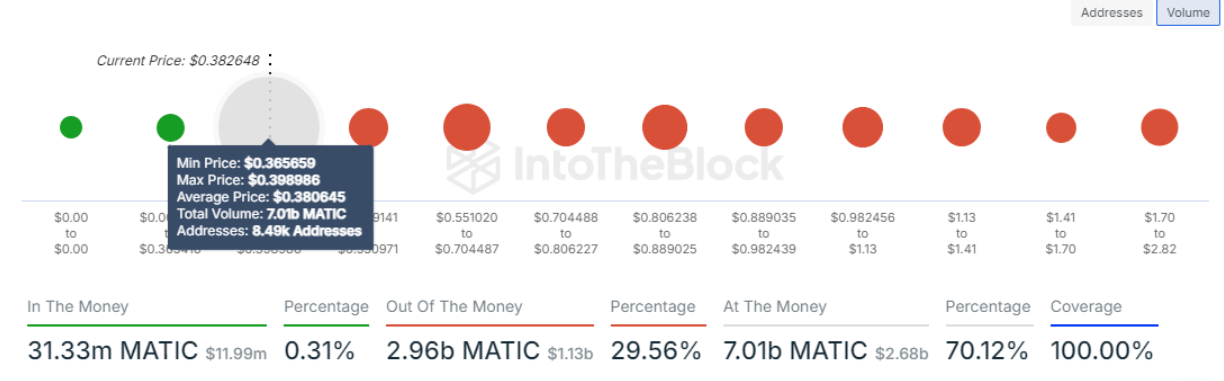Click red bubble for $1.13 to $1.41
This screenshot has height=381, width=1224.
[962, 128]
